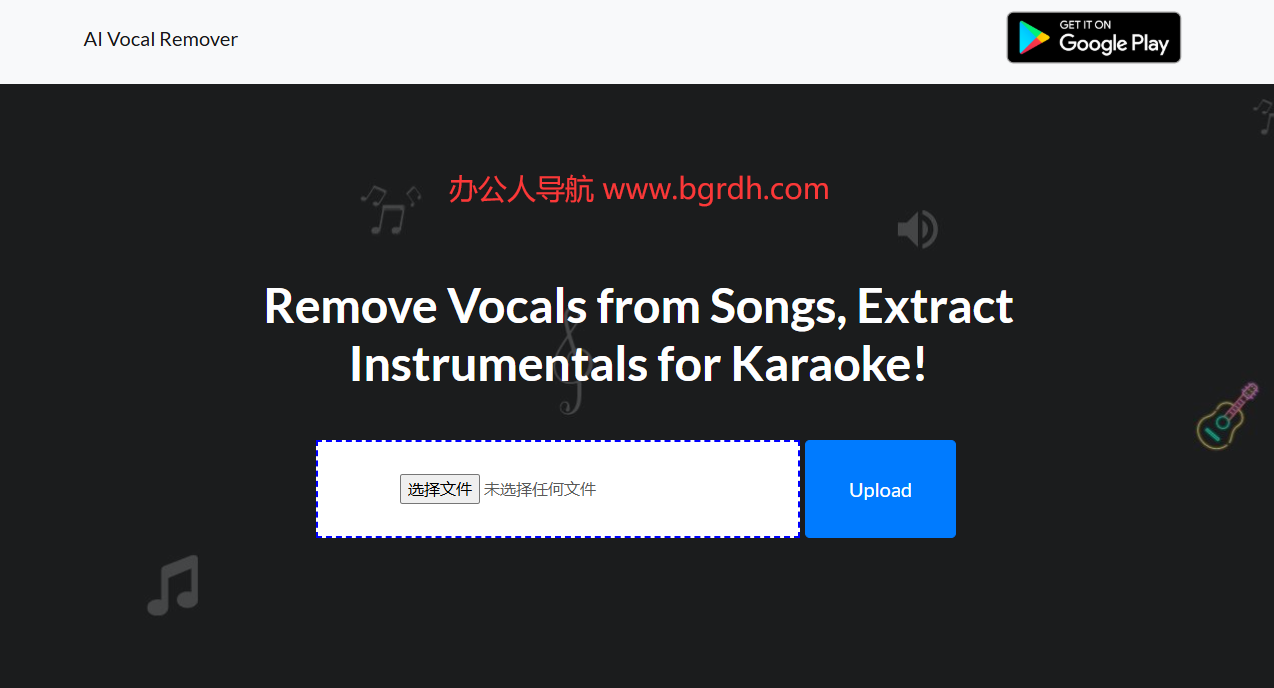1274x688 pixels.
Task: Click the AI Vocal Remover site title
Action: coord(160,39)
